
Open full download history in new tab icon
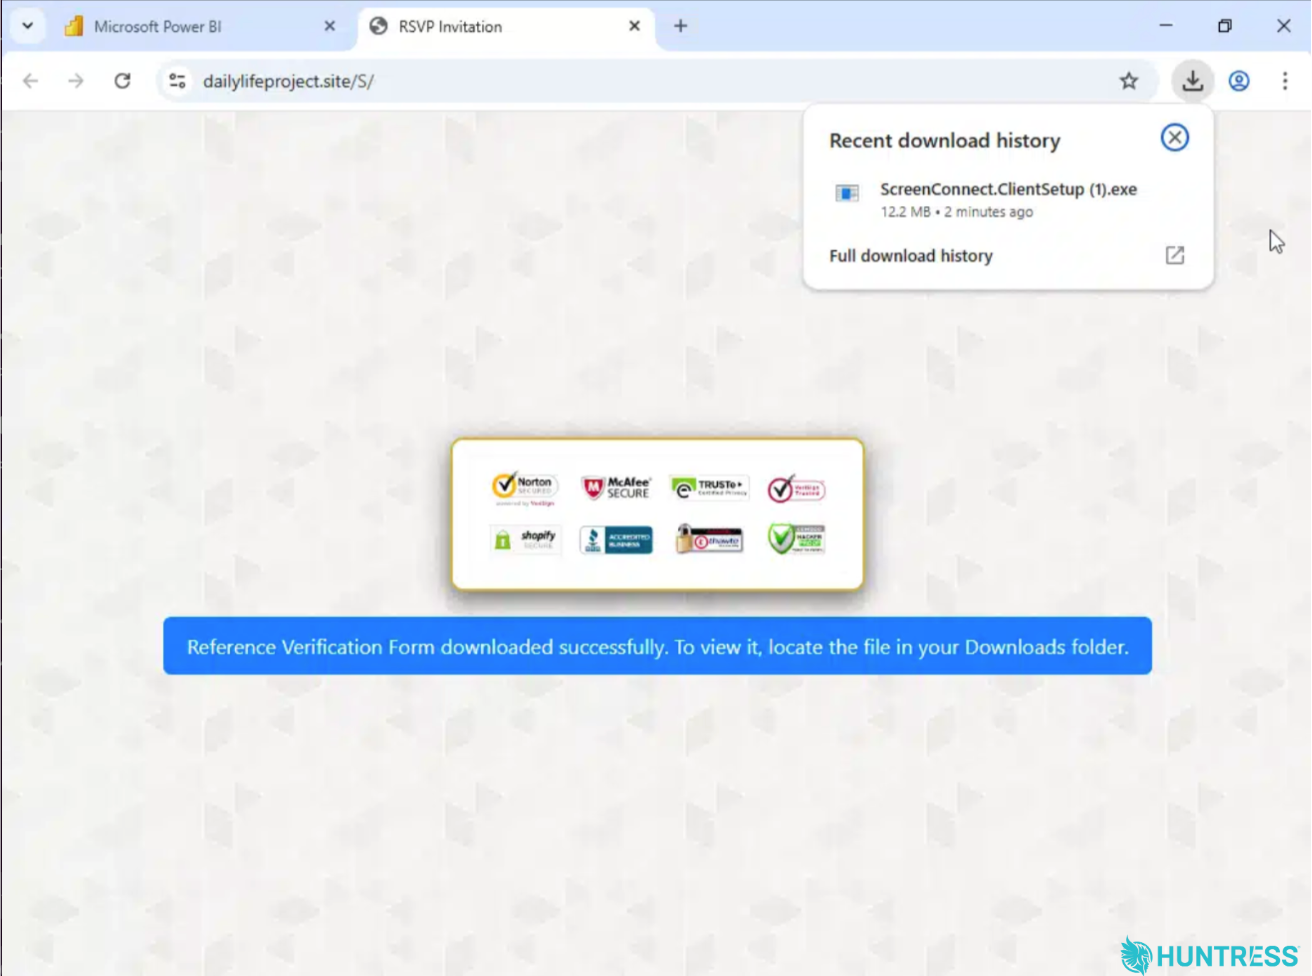[x=1175, y=255]
